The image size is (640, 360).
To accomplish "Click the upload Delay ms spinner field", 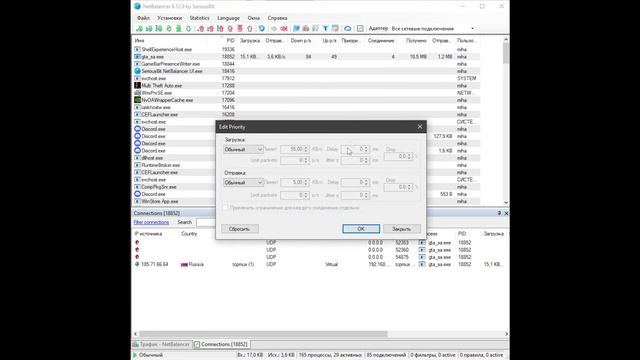I will [355, 182].
